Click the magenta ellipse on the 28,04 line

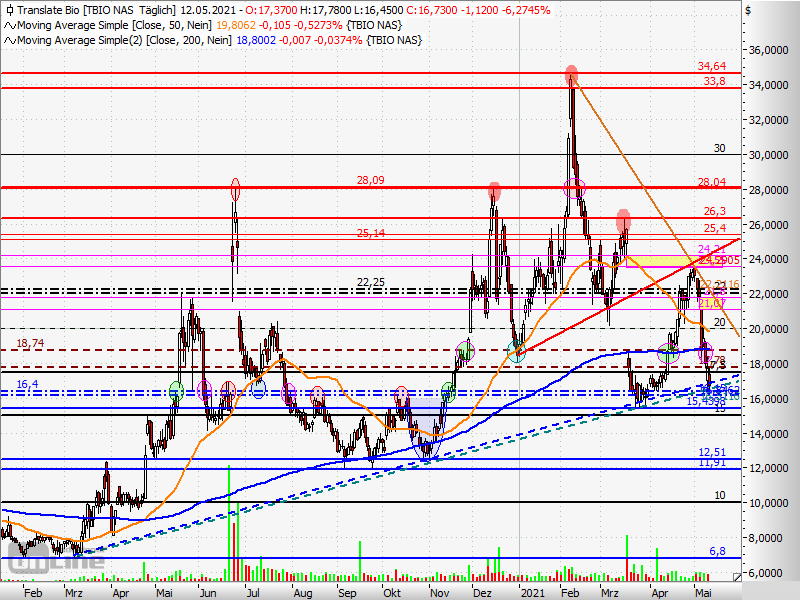(575, 187)
